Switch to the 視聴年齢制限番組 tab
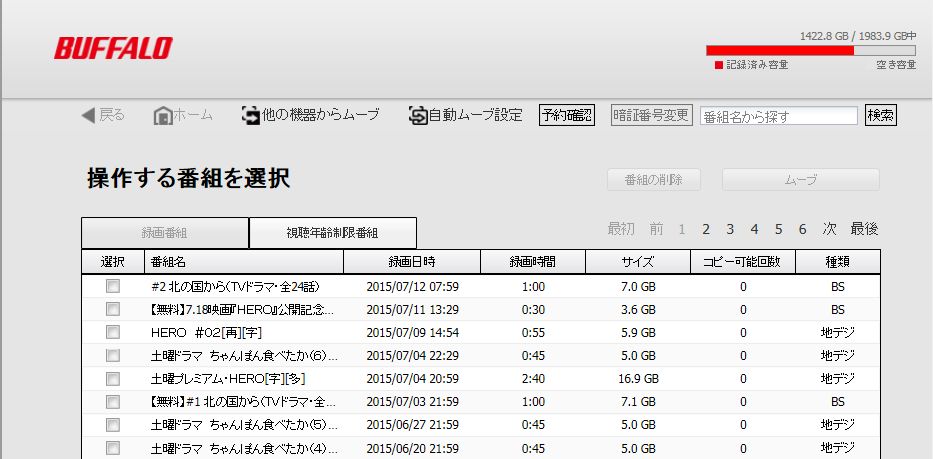The image size is (933, 459). [333, 233]
